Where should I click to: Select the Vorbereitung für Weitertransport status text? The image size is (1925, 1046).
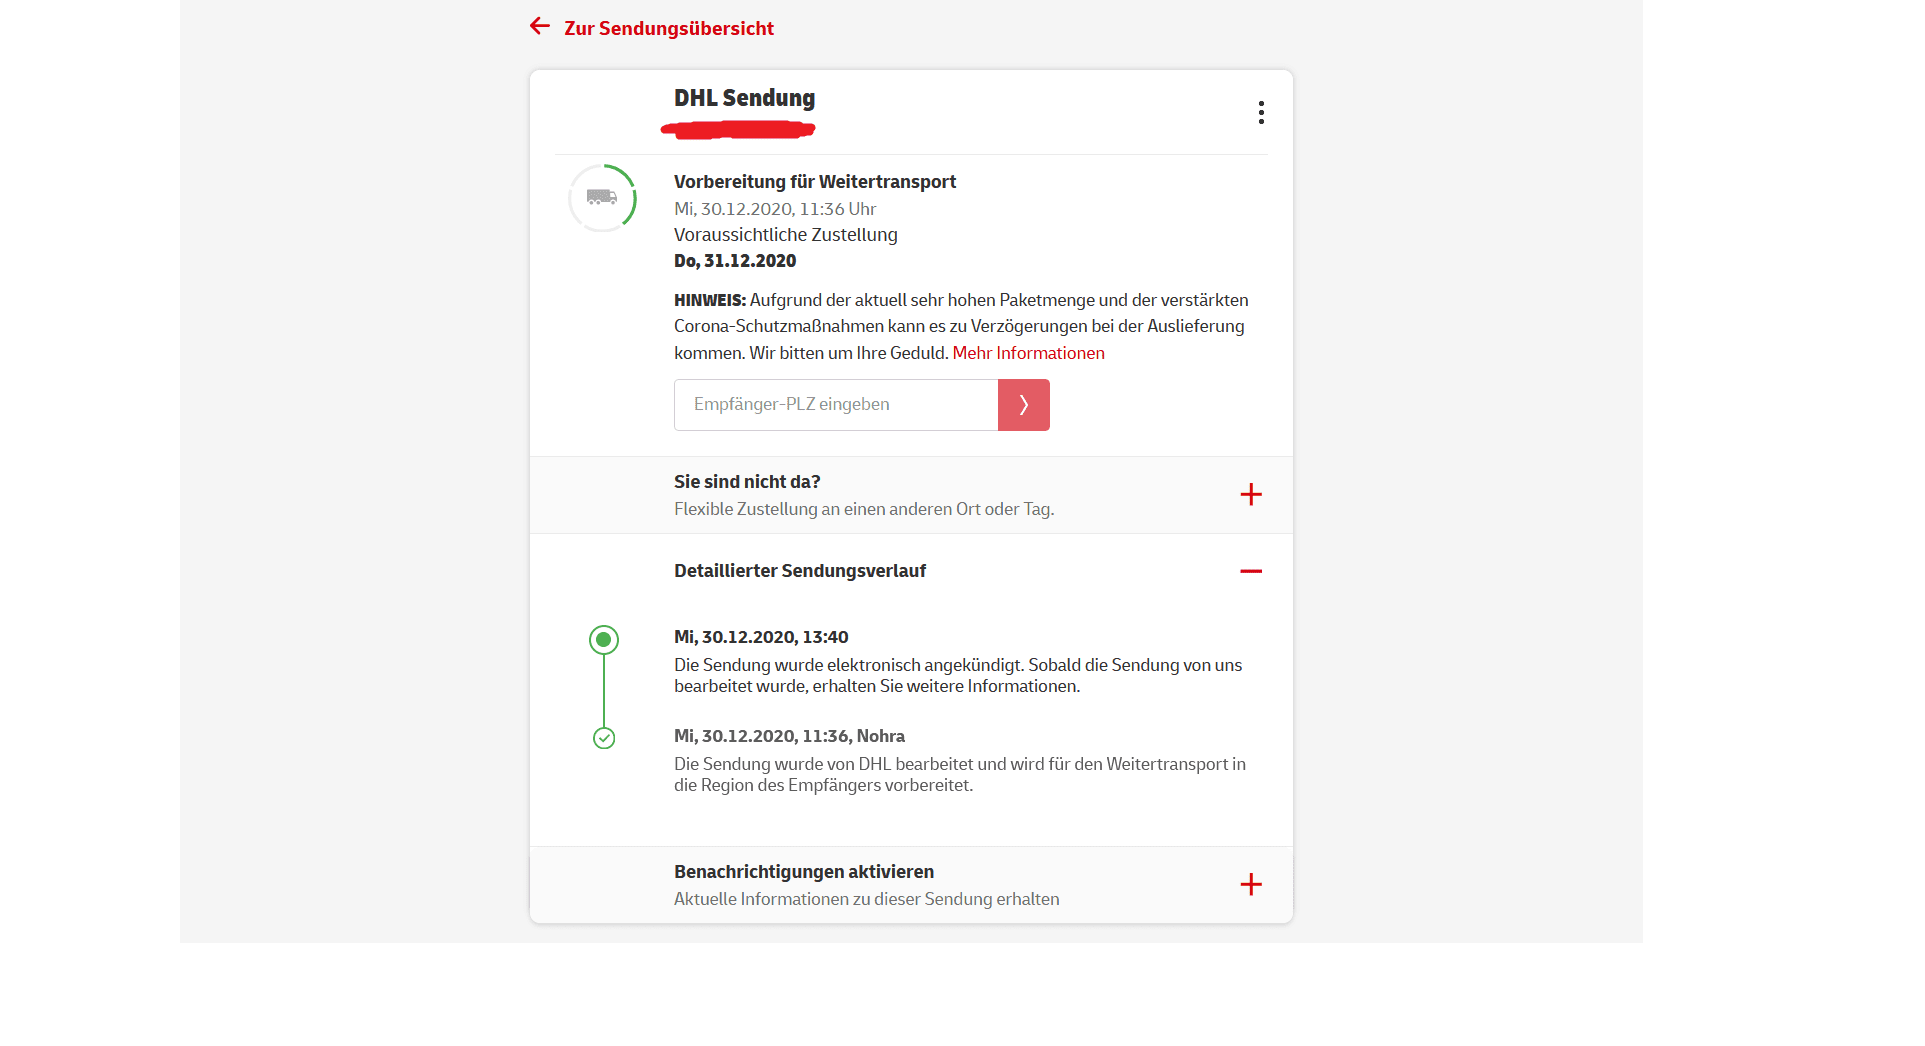(814, 182)
